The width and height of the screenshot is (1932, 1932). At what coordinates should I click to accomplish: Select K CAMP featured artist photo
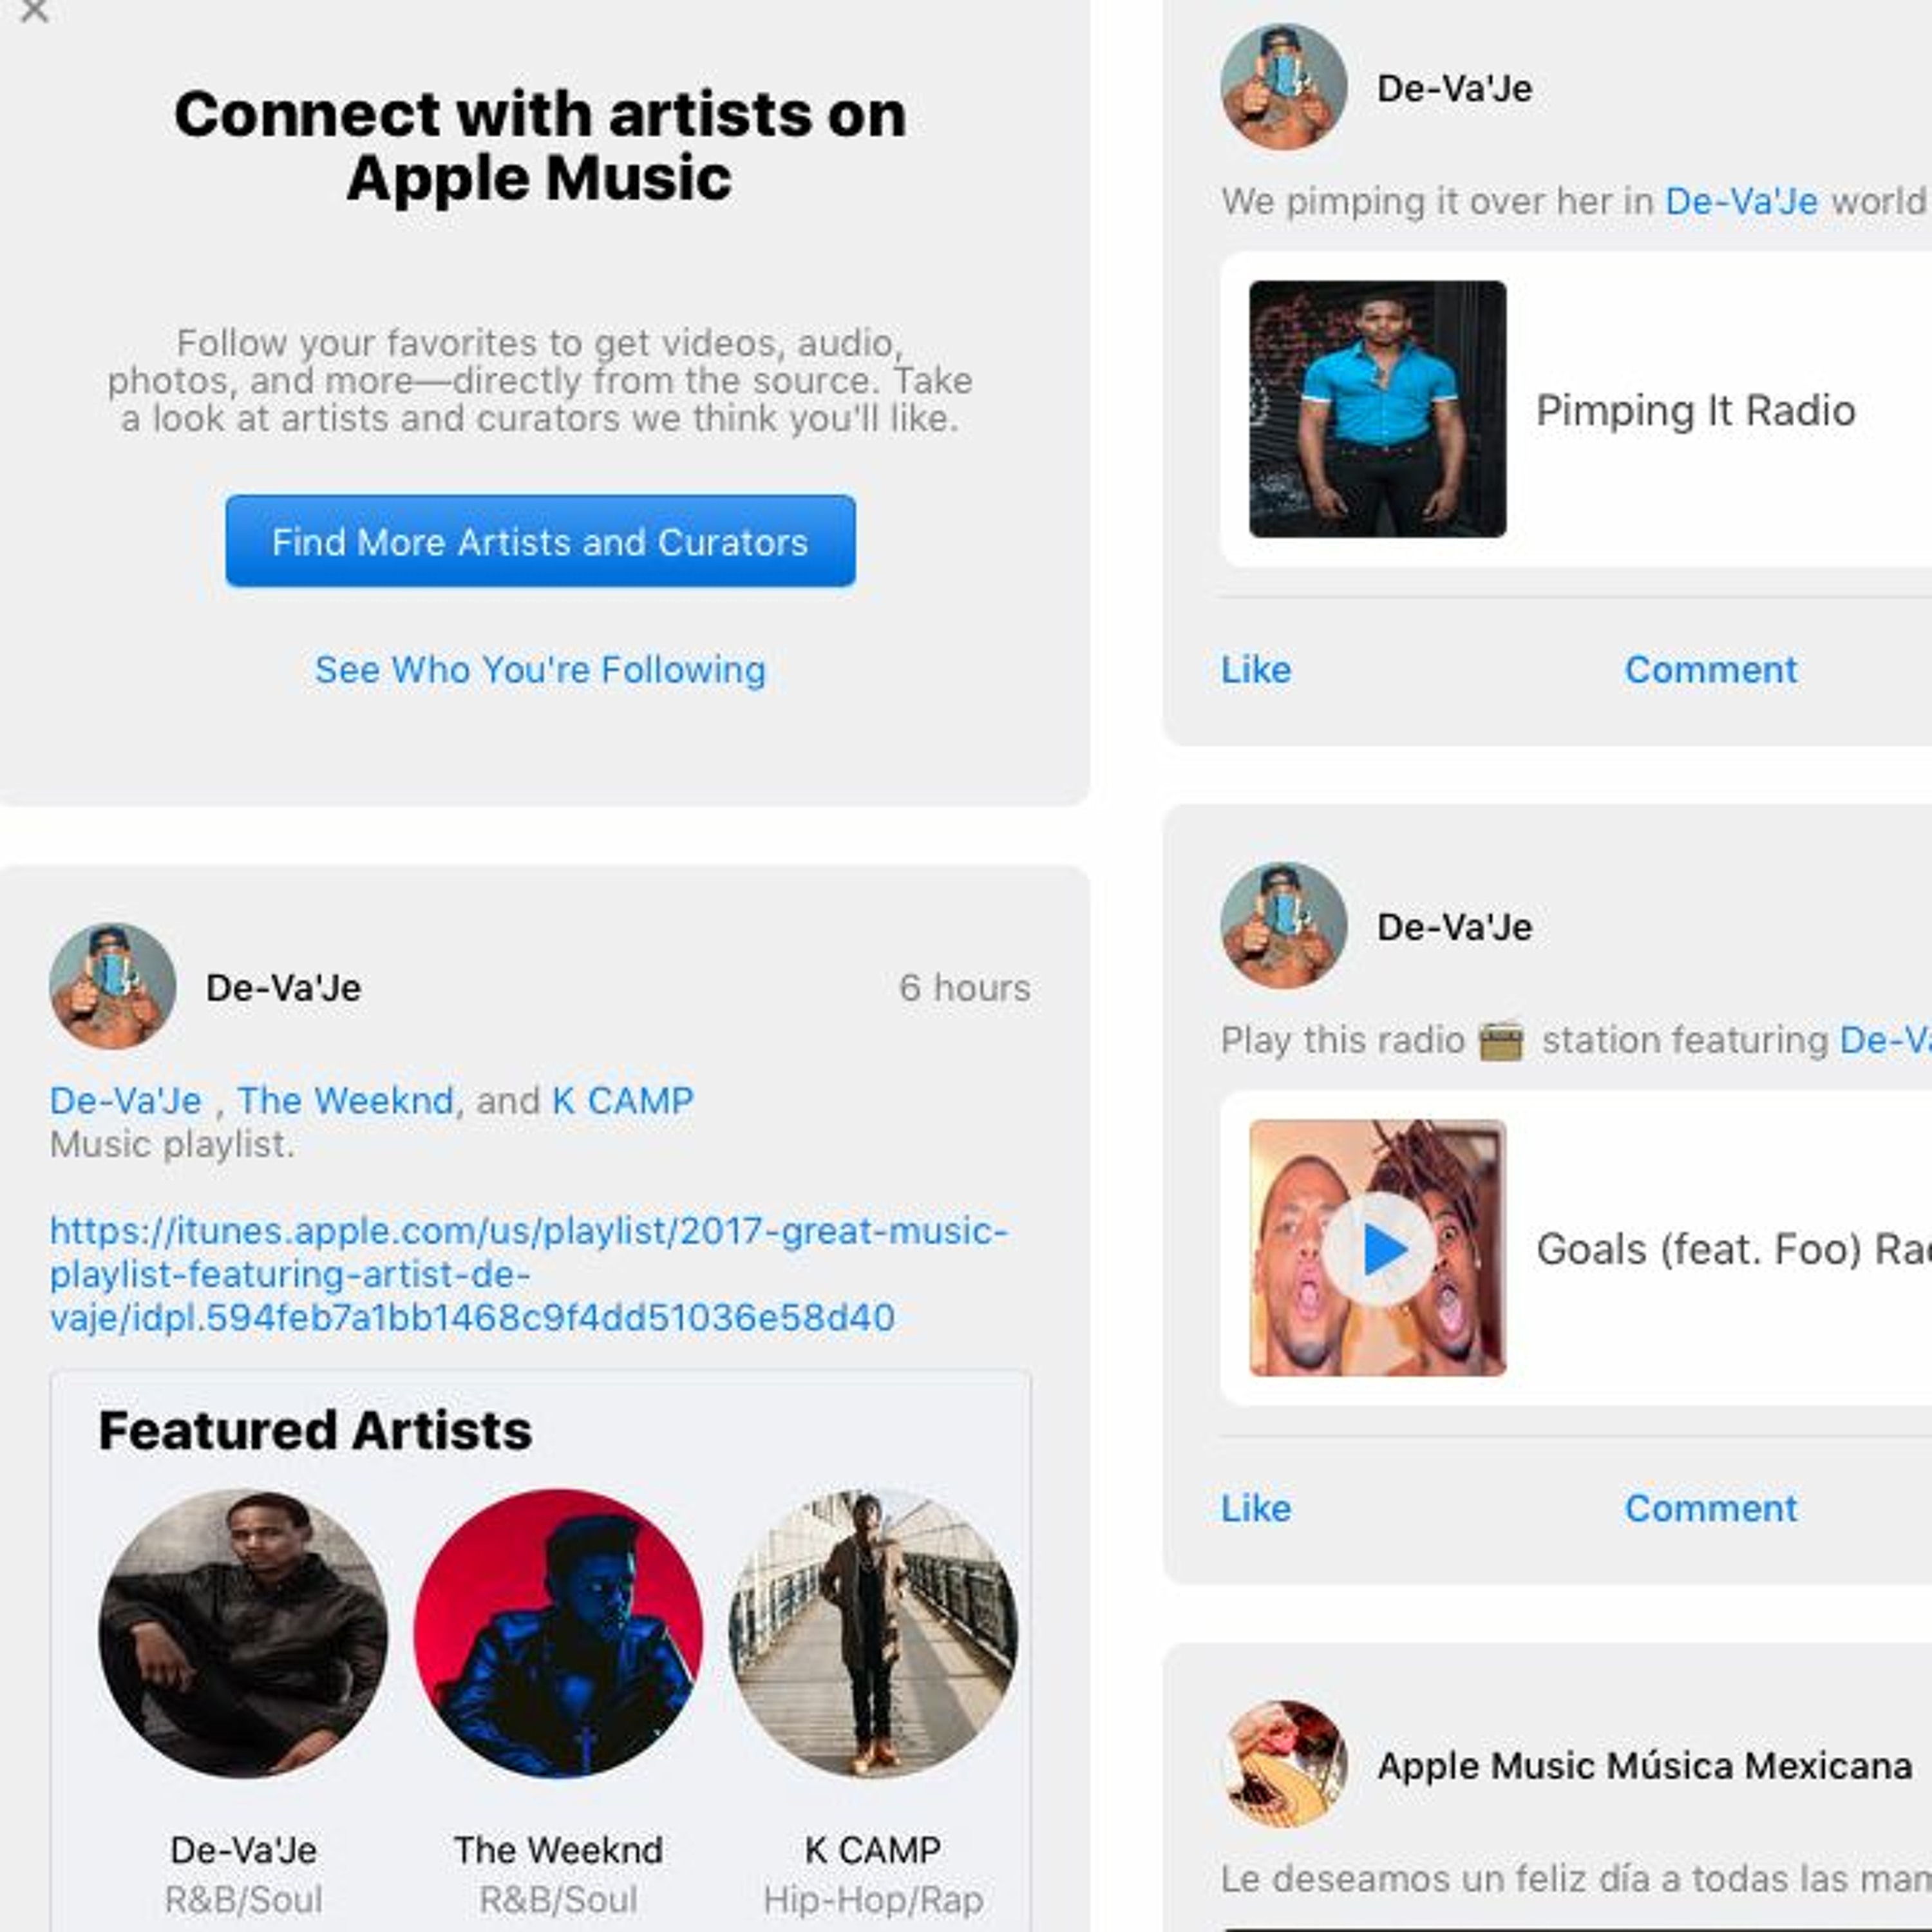click(873, 1633)
